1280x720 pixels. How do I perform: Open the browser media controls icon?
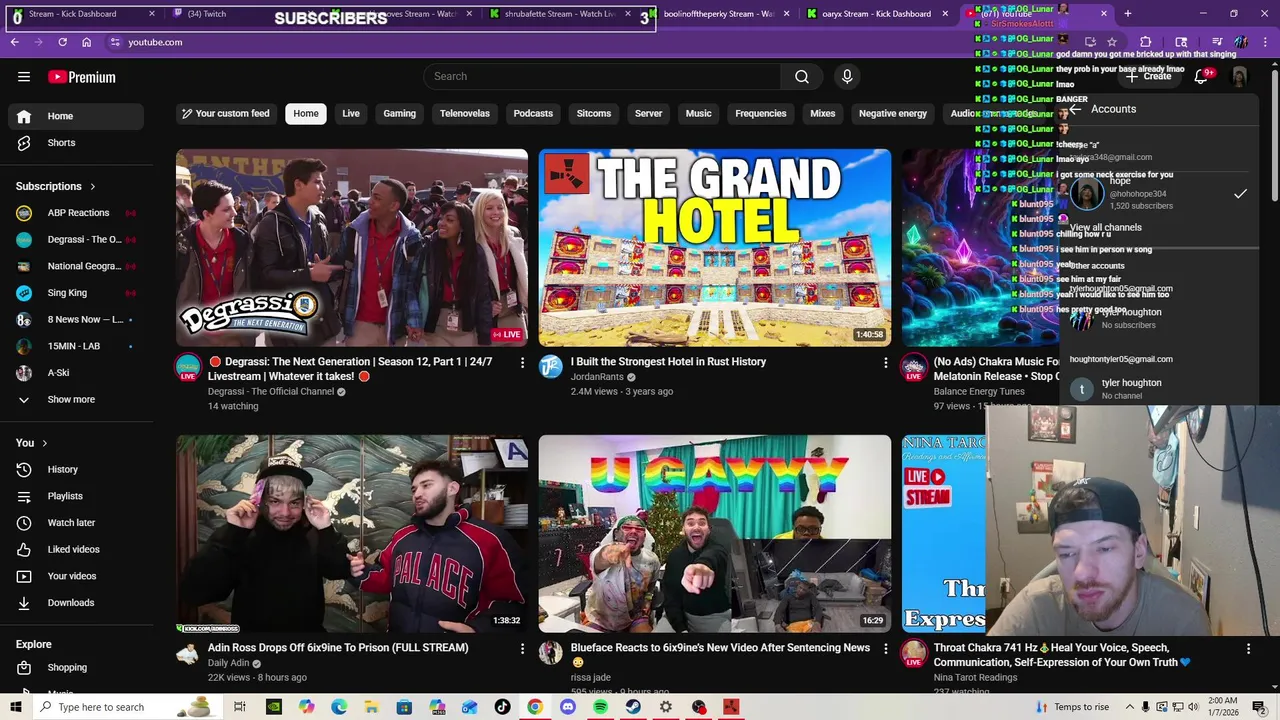[x=1217, y=42]
